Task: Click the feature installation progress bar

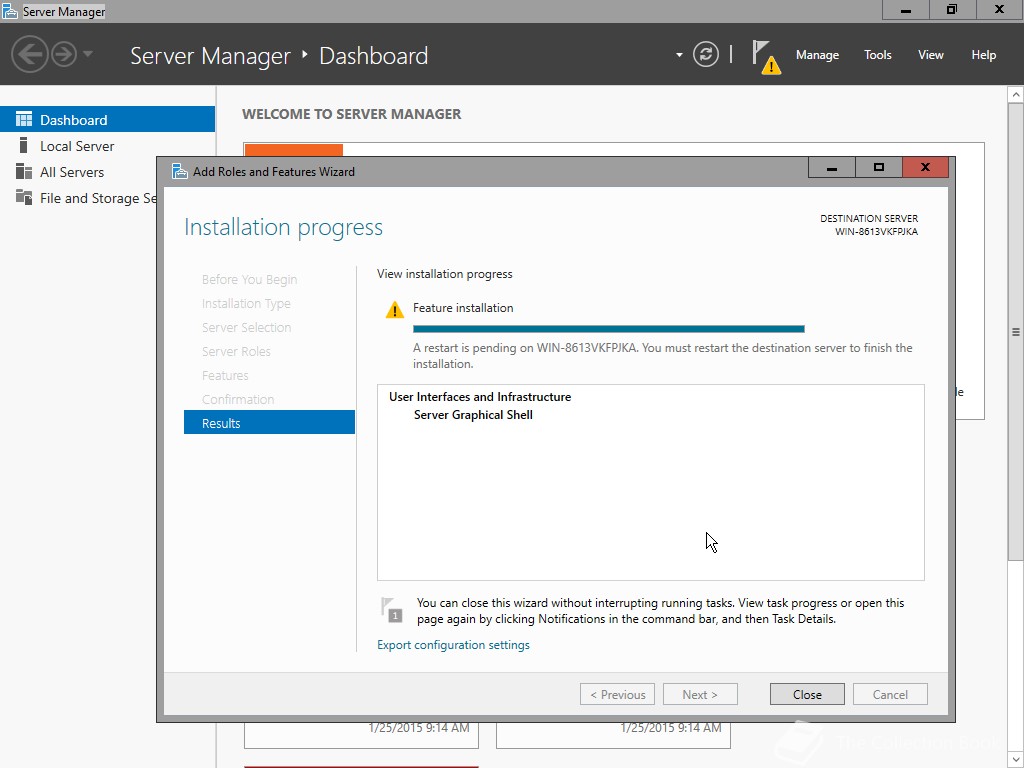Action: point(609,329)
